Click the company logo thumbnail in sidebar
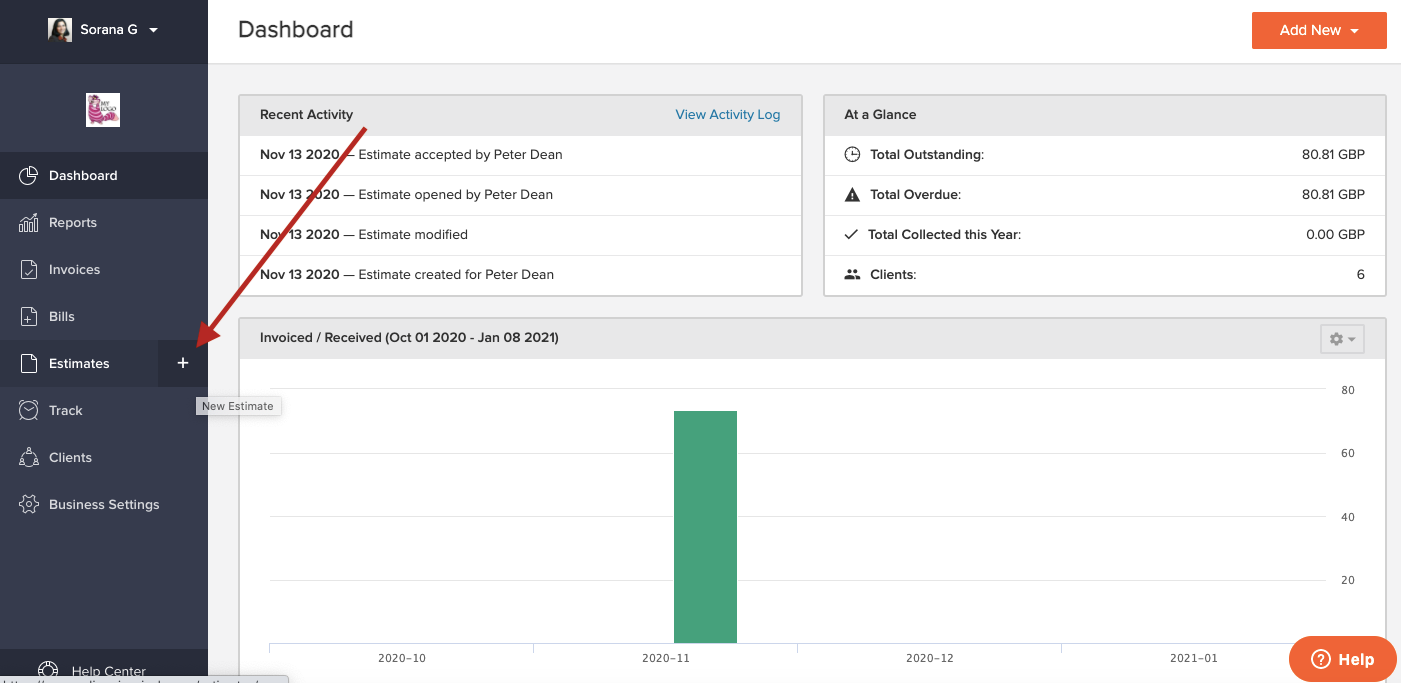Image resolution: width=1401 pixels, height=683 pixels. coord(103,110)
